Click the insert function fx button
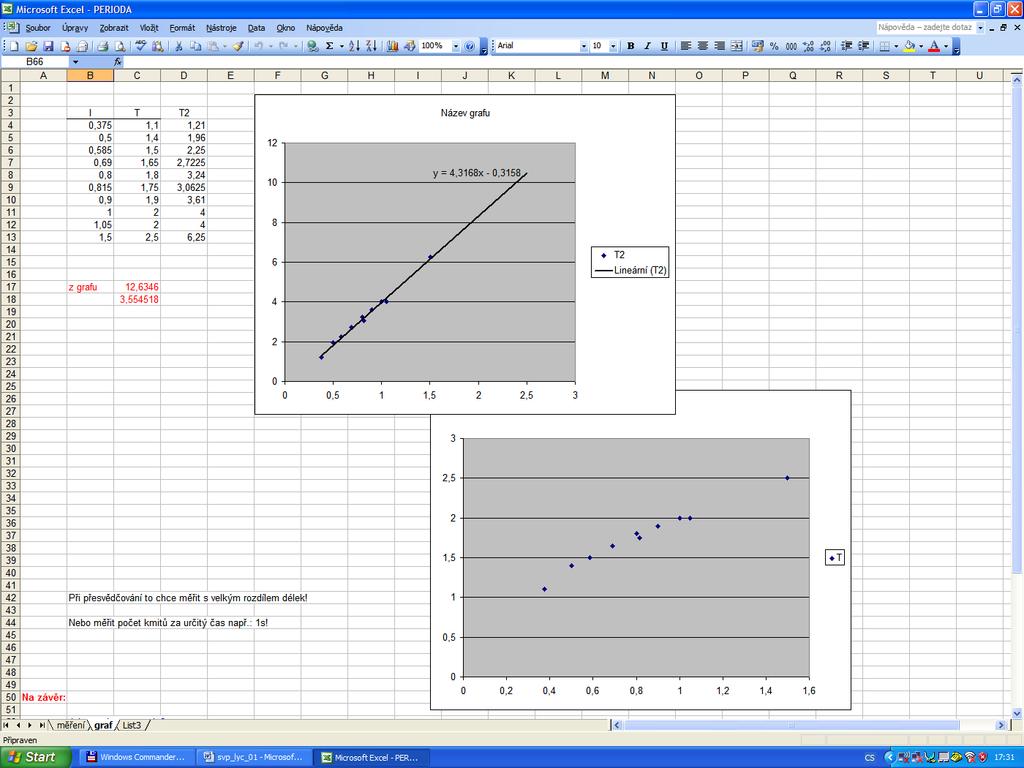 click(118, 61)
